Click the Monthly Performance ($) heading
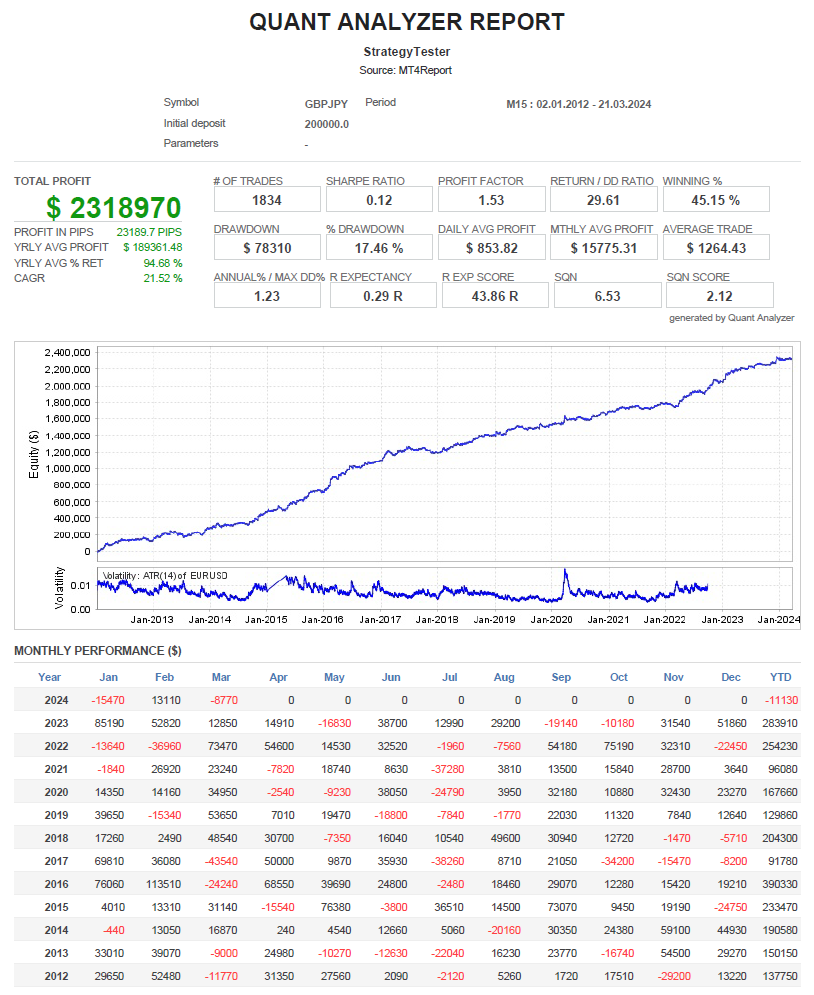This screenshot has width=814, height=995. pos(97,651)
